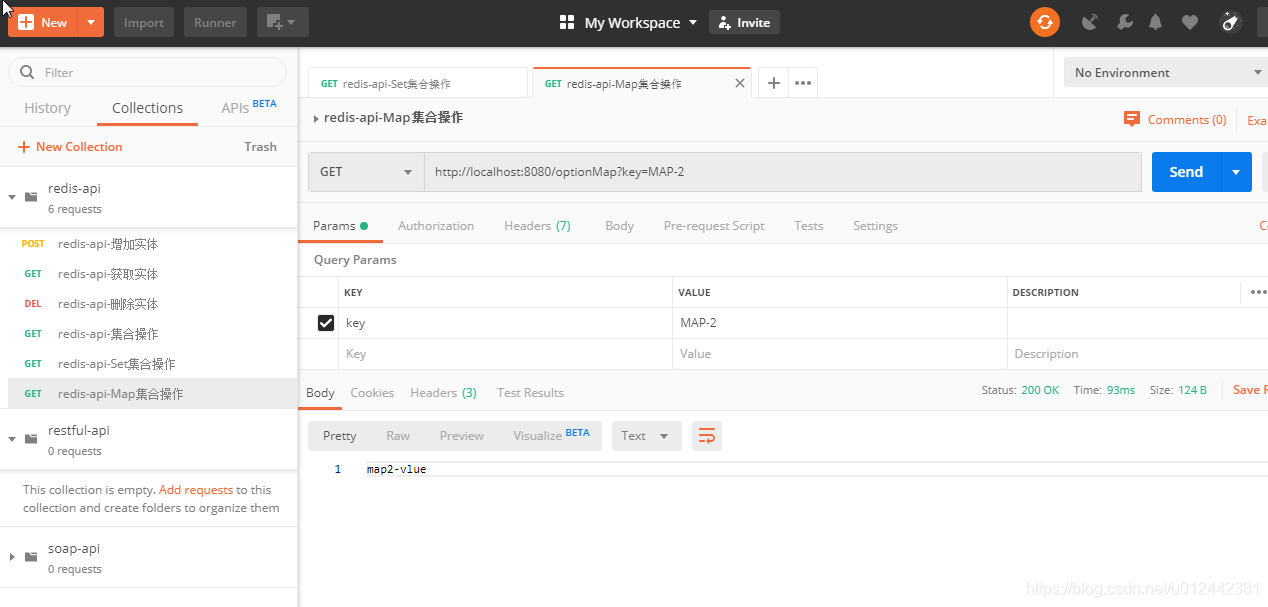Screen dimensions: 1268x607
Task: Collapse the redis-api collection
Action: coord(12,197)
